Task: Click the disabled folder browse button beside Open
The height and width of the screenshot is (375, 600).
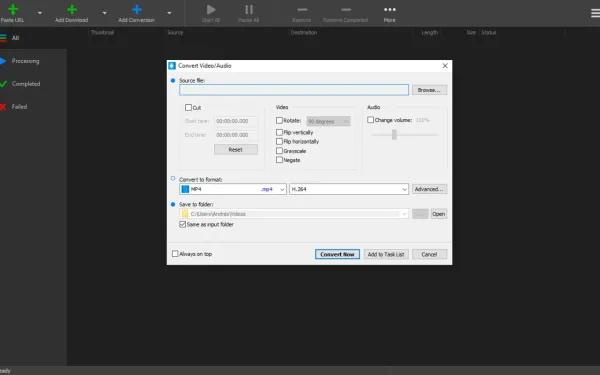Action: (x=420, y=214)
